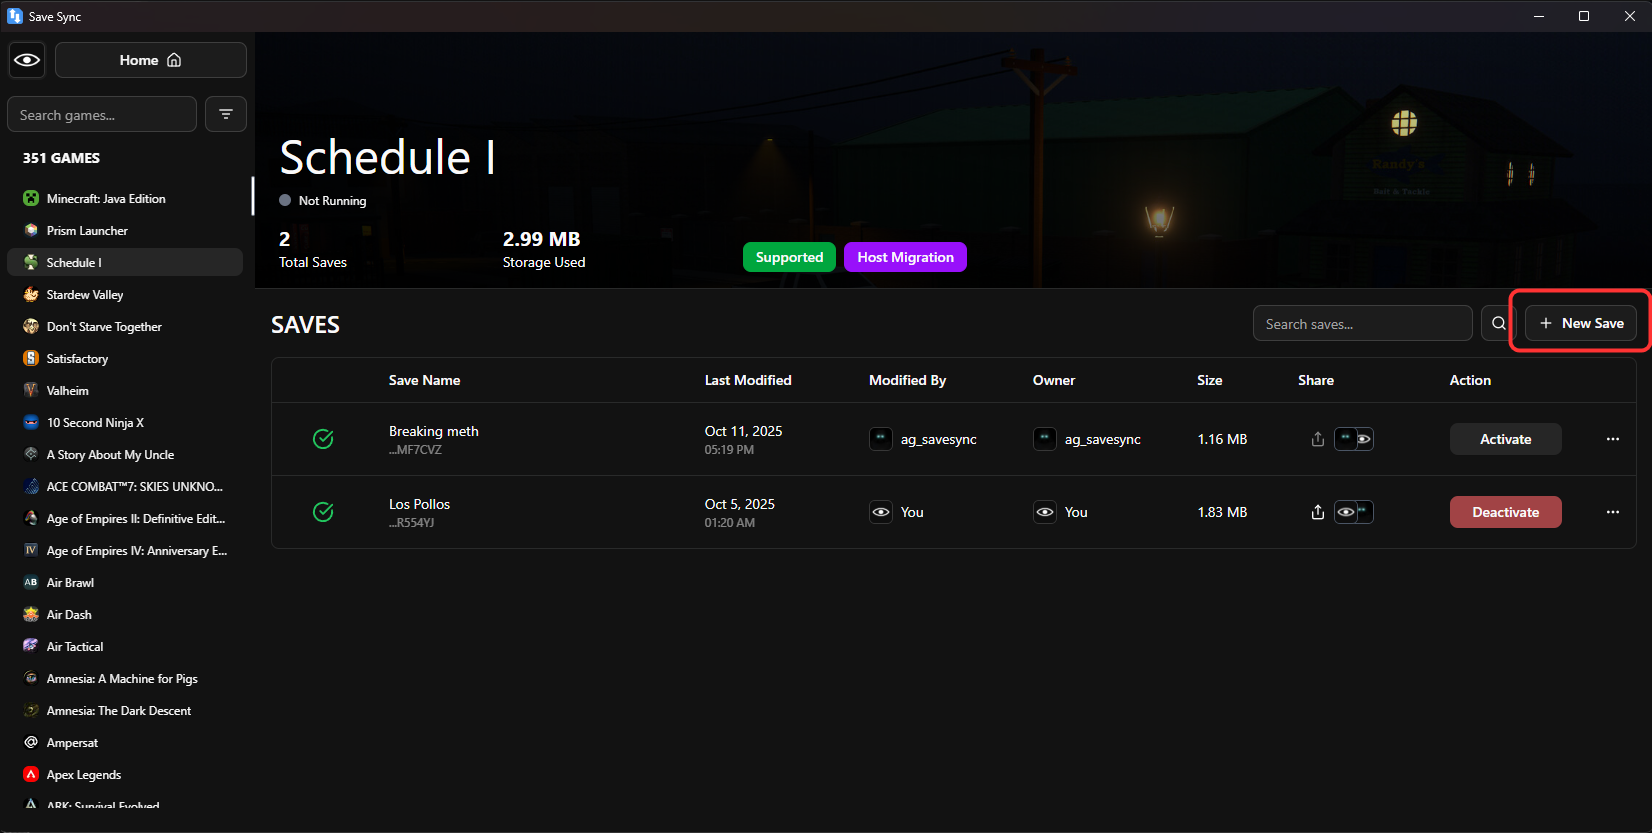Select Age of Empires II Definitive Edition
This screenshot has width=1652, height=833.
(125, 518)
